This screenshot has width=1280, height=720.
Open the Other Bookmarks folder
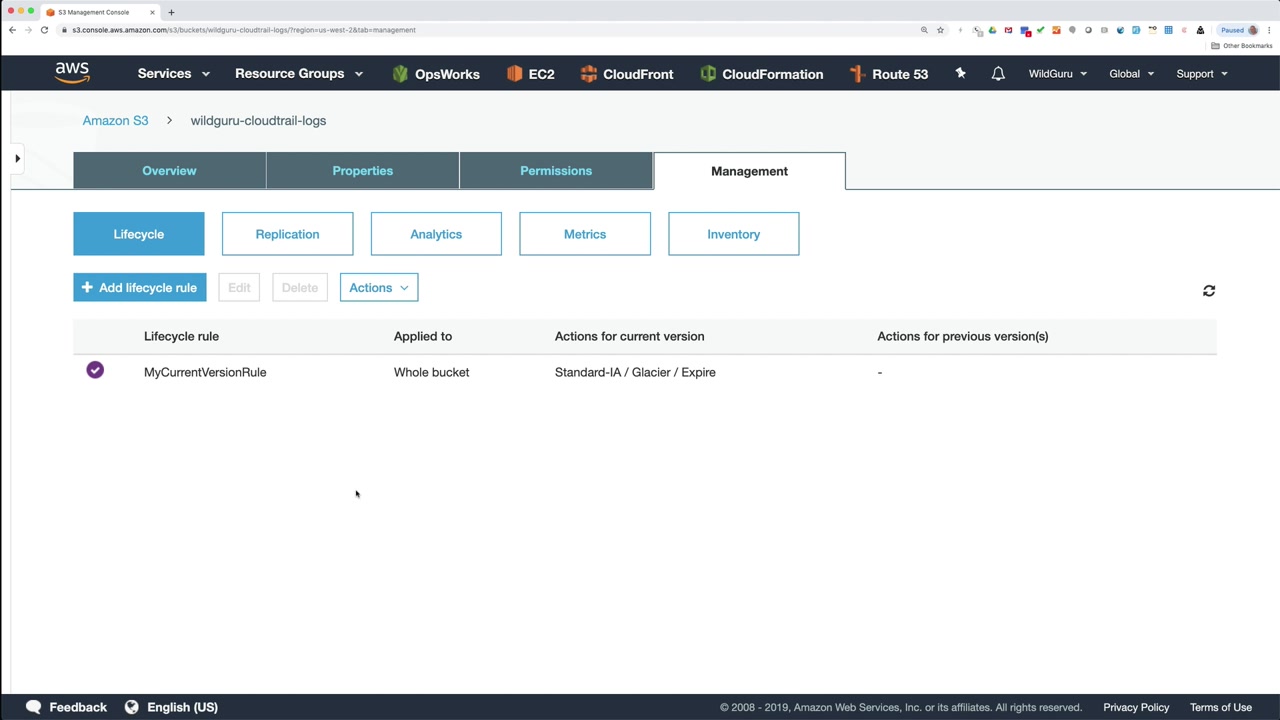(1241, 46)
